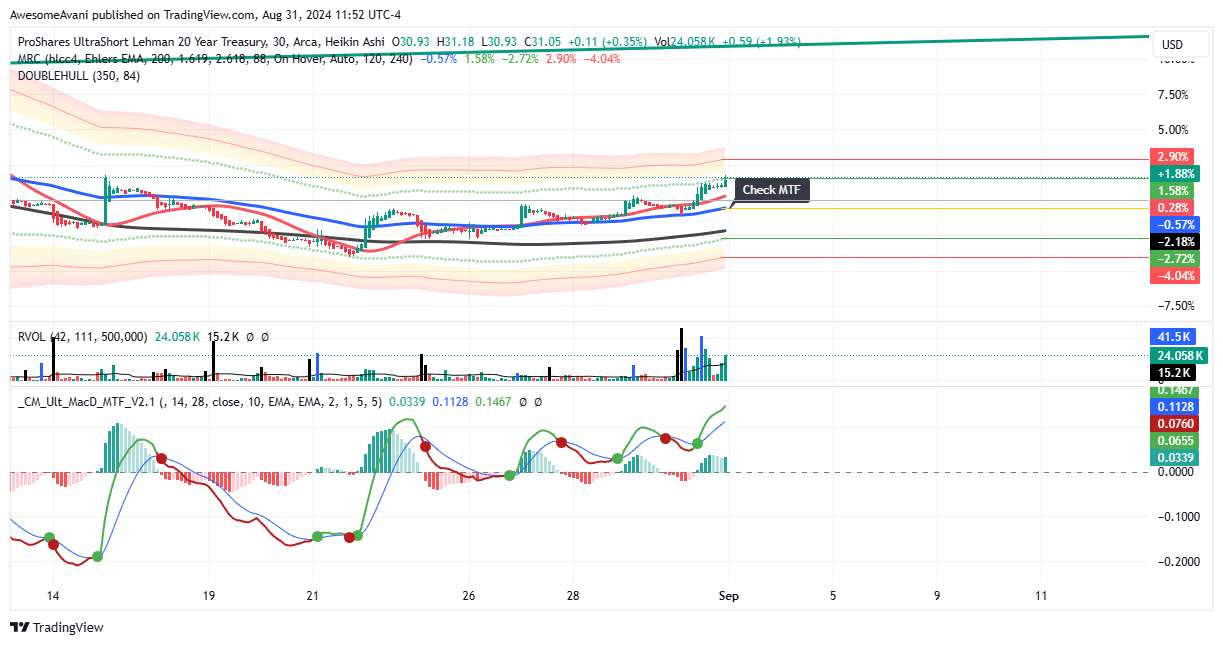
Task: Click the green 1.58% price label
Action: pos(1173,190)
